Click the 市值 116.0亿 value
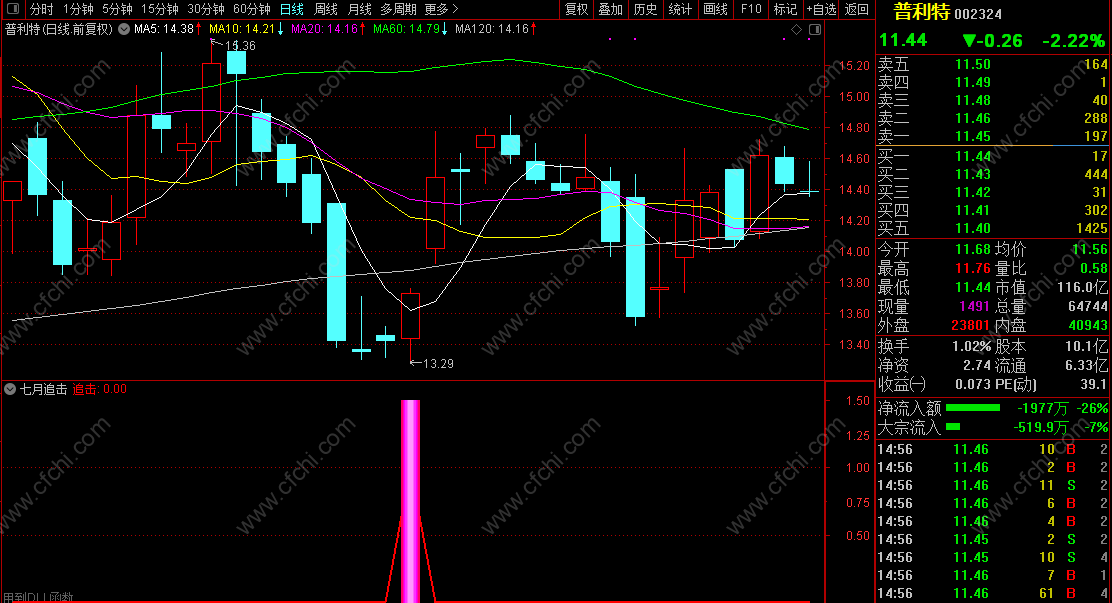Viewport: 1112px width, 603px height. pyautogui.click(x=1082, y=287)
